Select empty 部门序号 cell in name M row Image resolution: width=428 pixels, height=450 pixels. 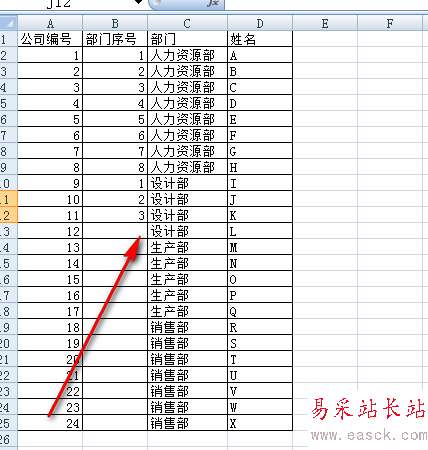click(115, 247)
